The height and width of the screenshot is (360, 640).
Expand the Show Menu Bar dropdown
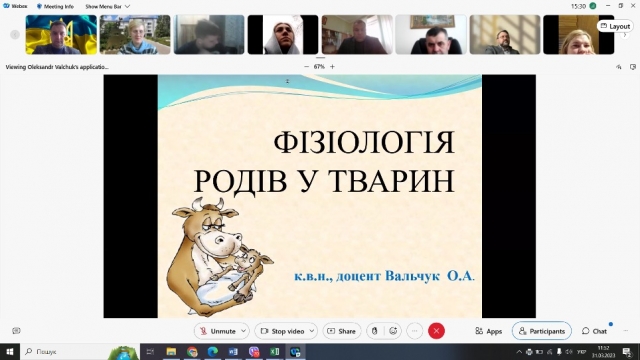point(107,7)
